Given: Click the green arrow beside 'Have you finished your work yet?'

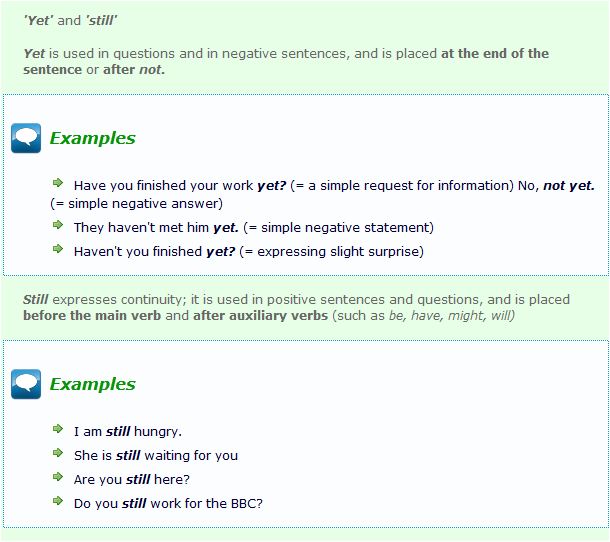Looking at the screenshot, I should pyautogui.click(x=59, y=184).
